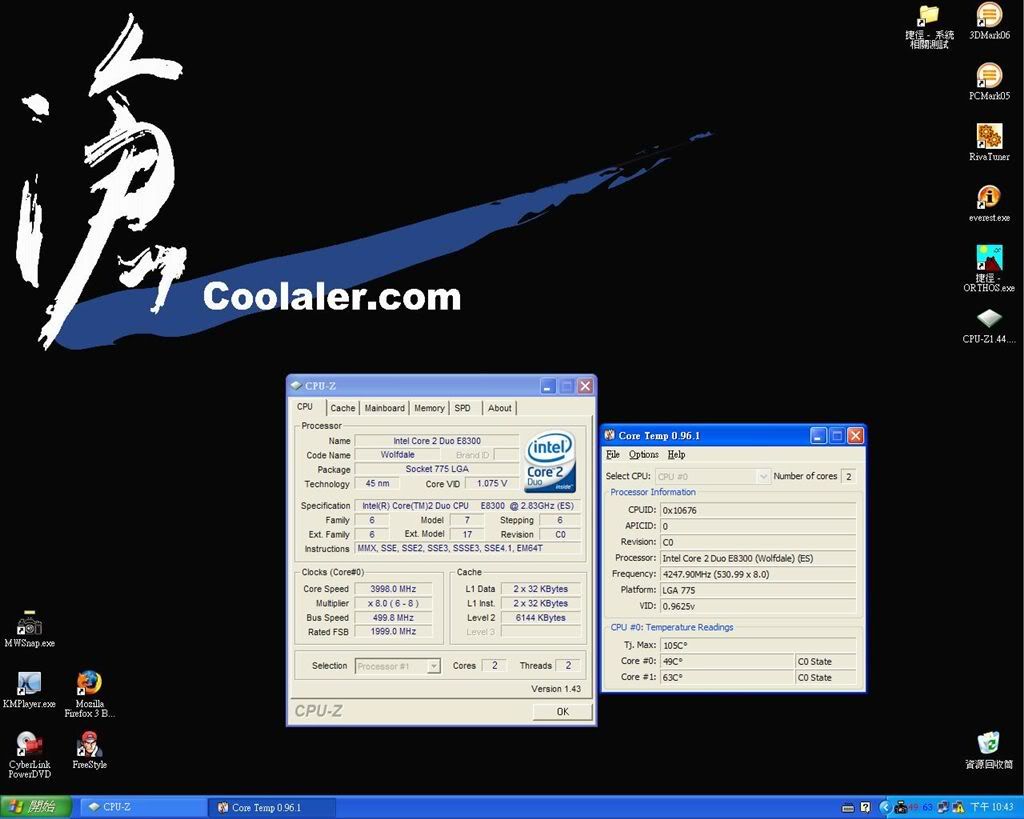Switch to the About tab
This screenshot has height=819, width=1024.
tap(500, 408)
